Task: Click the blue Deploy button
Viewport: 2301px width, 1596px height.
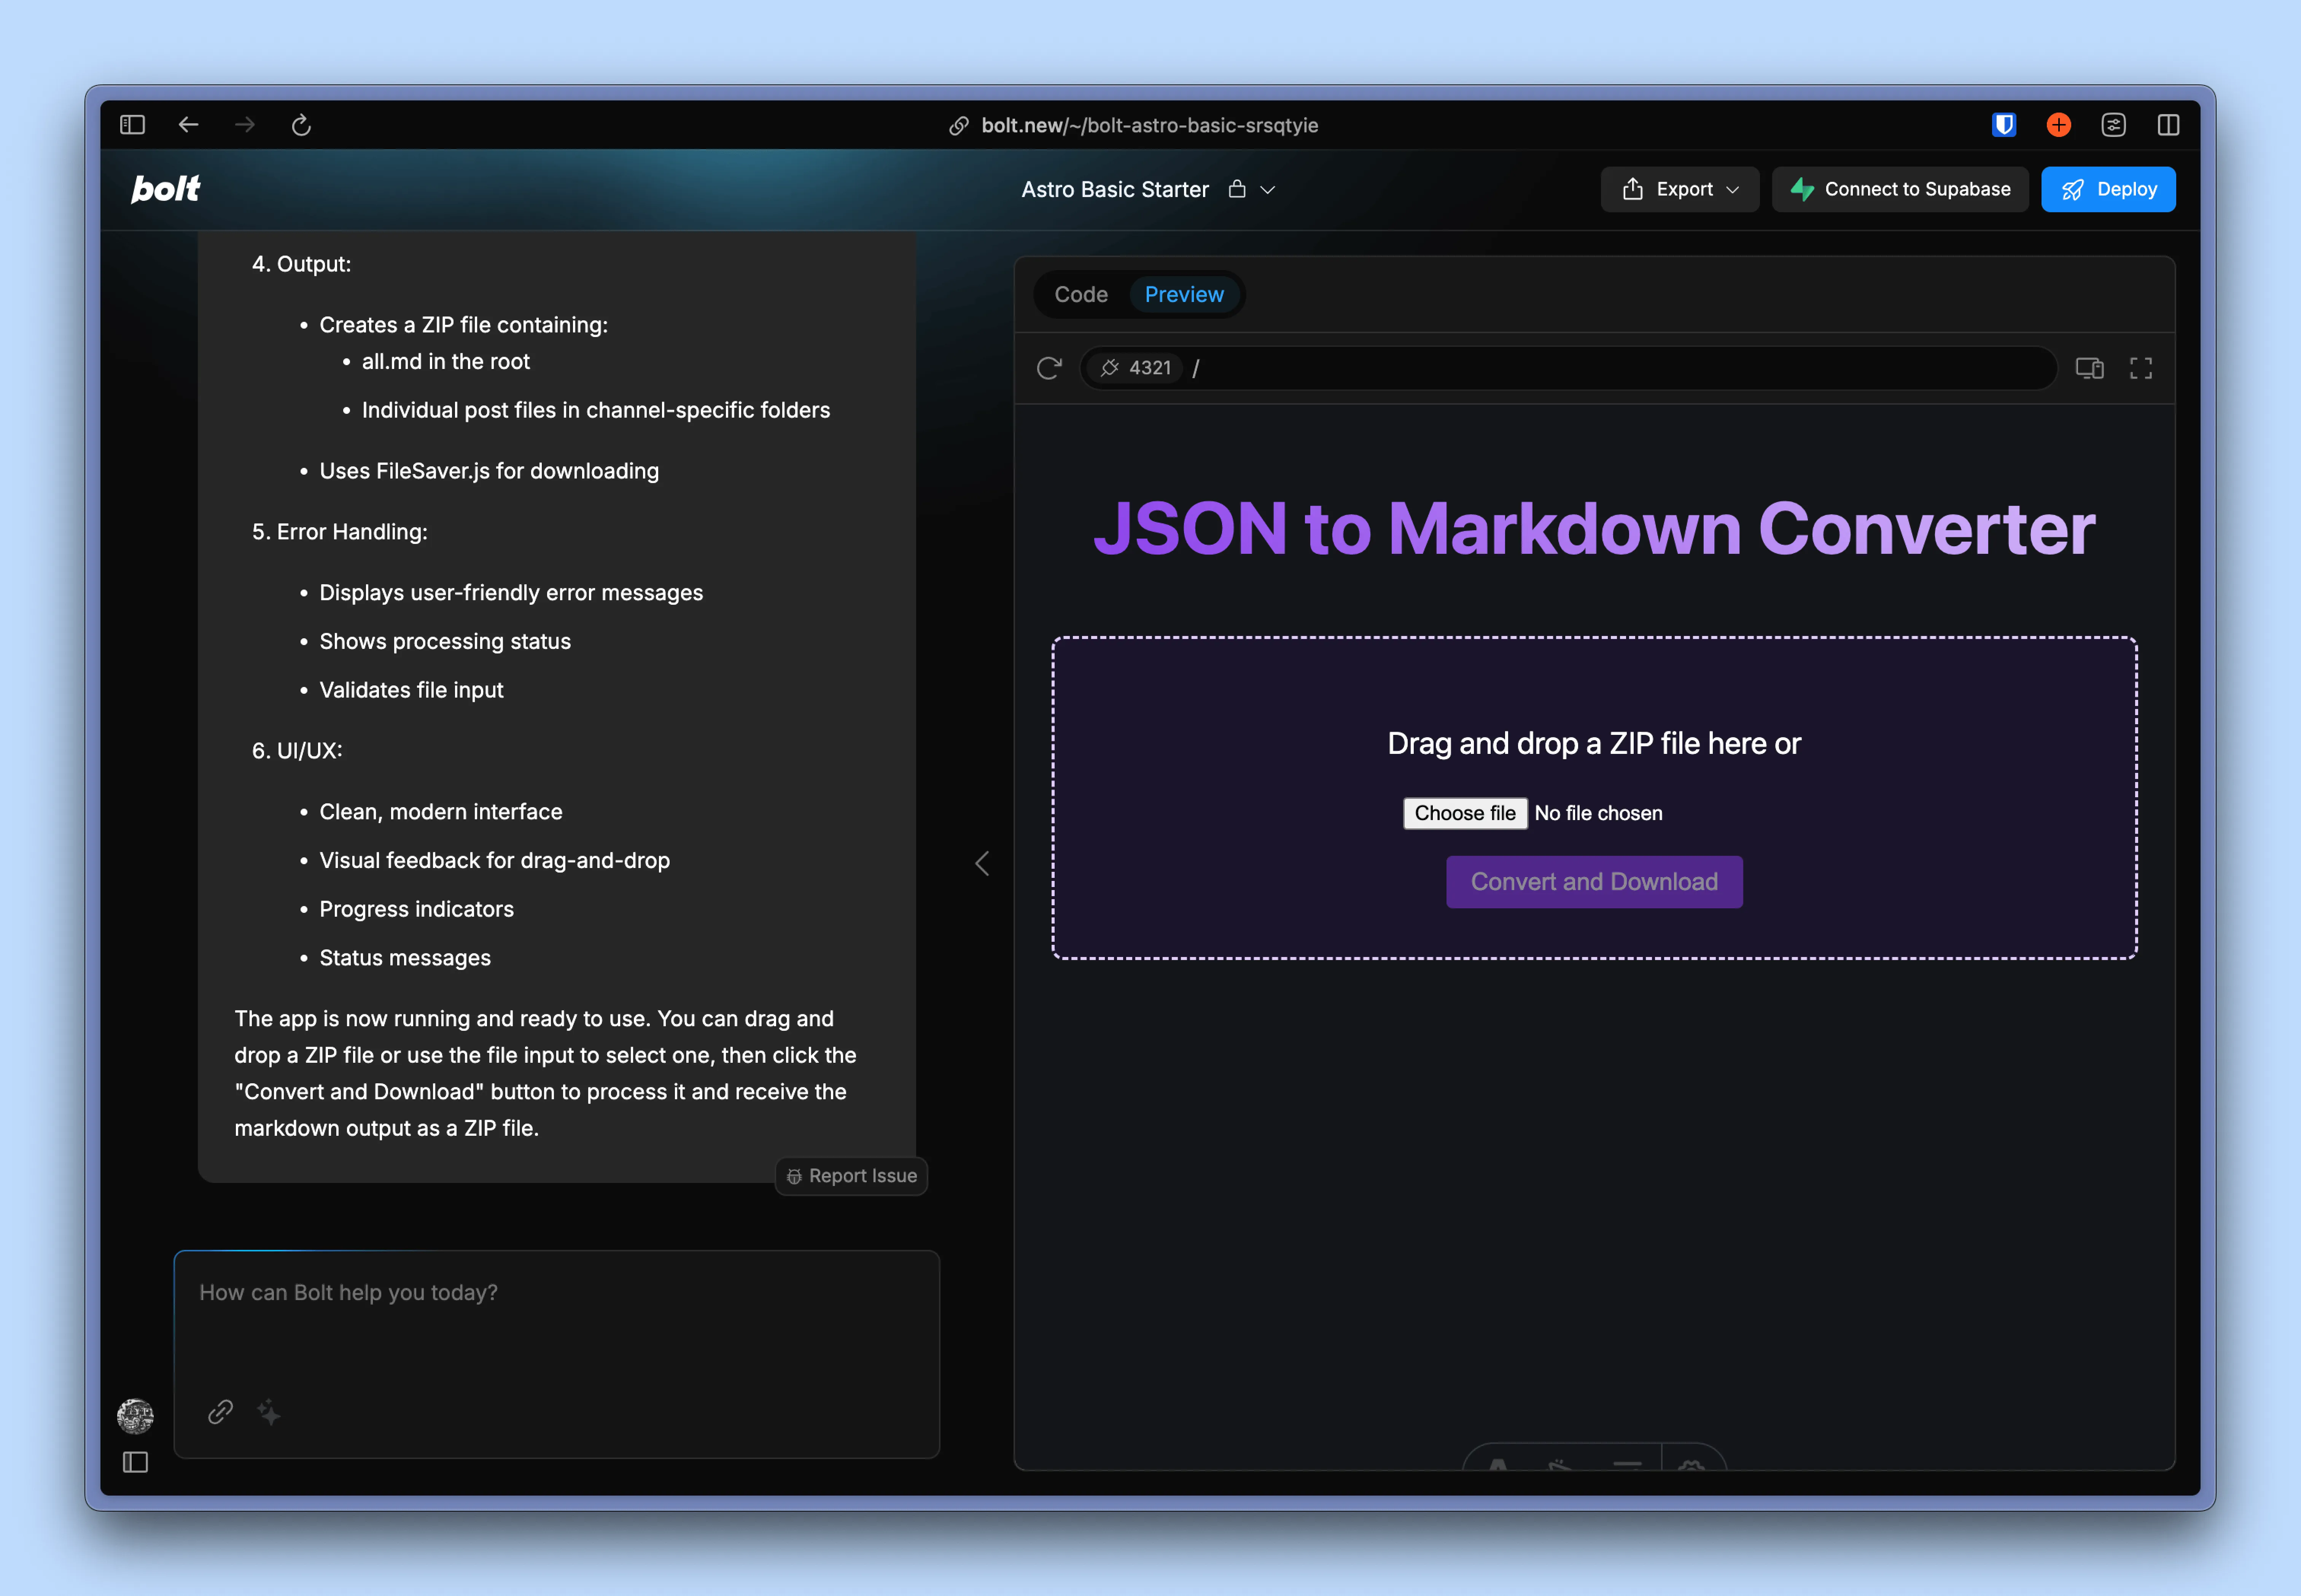Action: click(x=2108, y=189)
